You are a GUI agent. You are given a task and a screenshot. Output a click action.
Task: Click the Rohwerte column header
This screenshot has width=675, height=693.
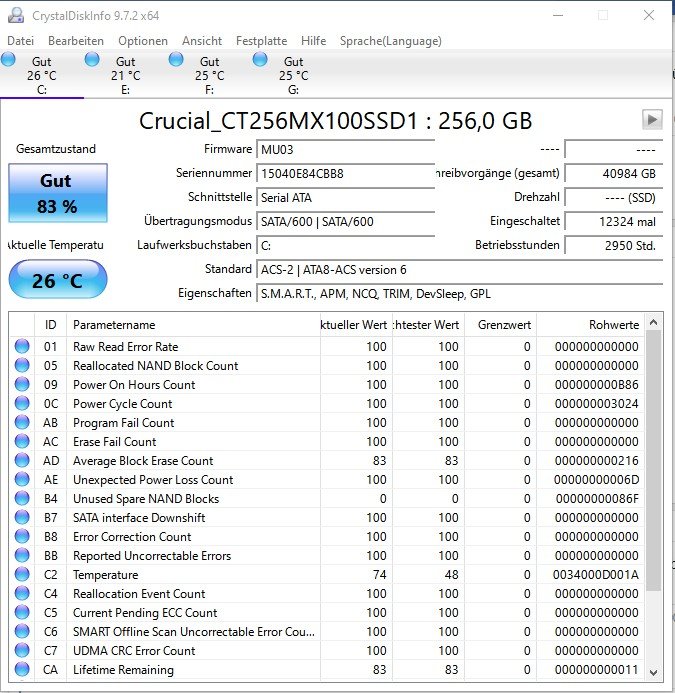pos(591,325)
